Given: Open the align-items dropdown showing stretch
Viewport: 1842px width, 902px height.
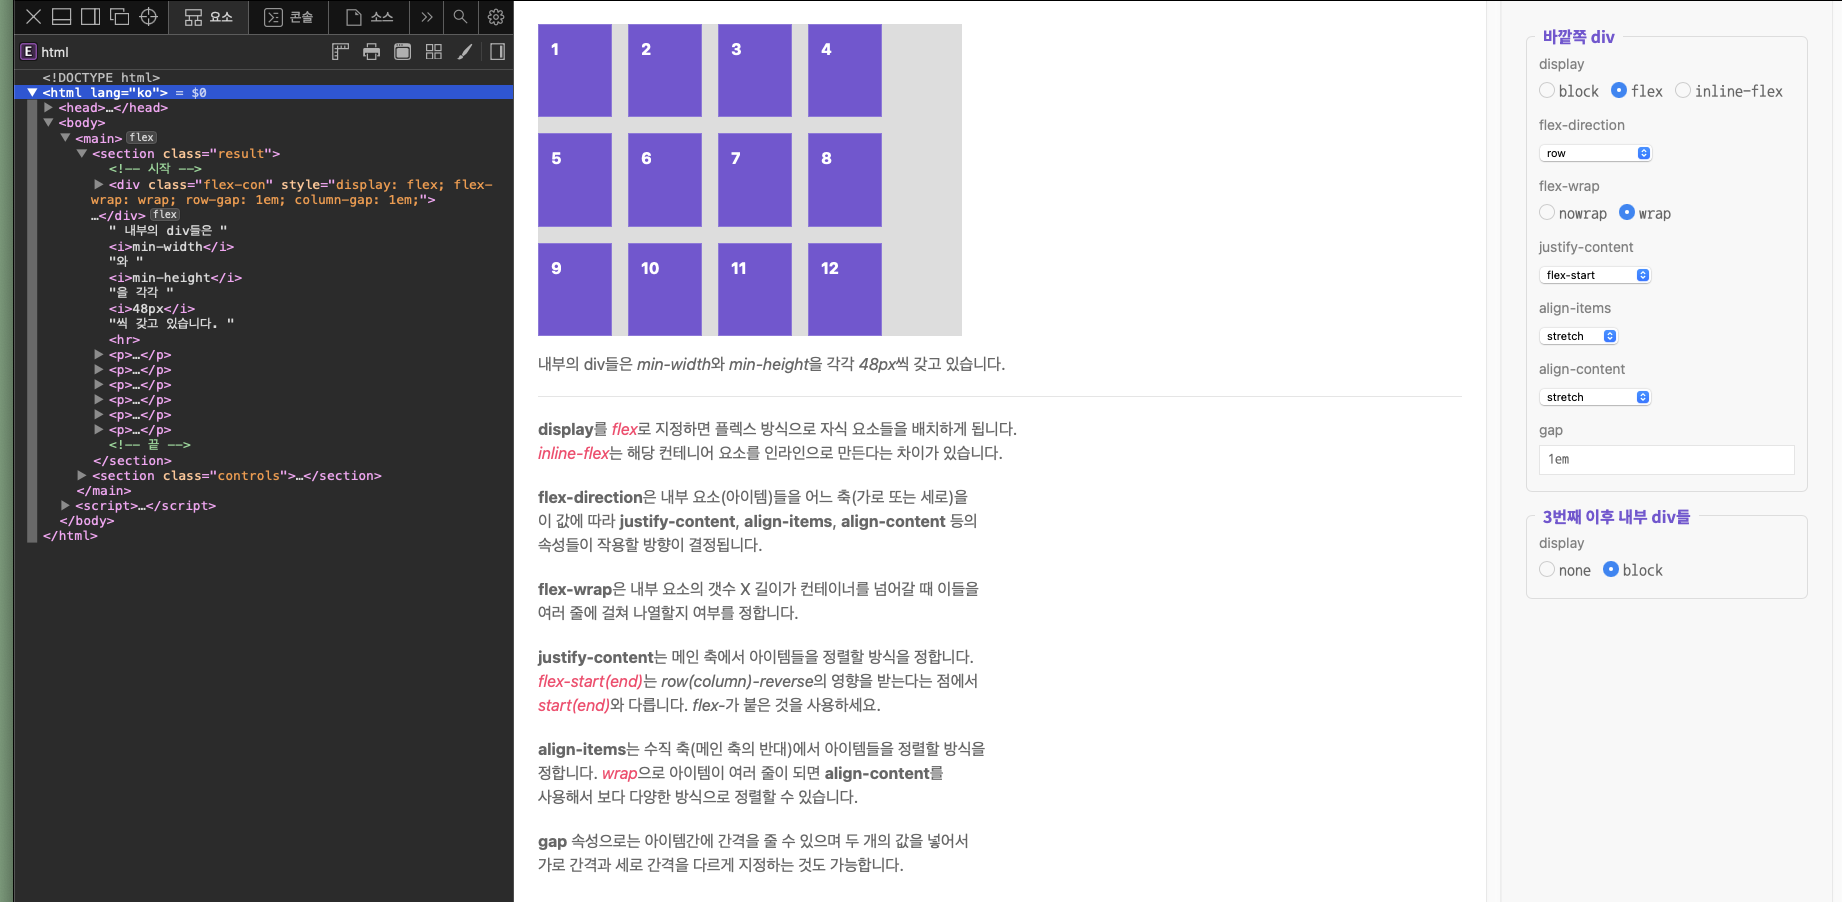Looking at the screenshot, I should click(1578, 336).
